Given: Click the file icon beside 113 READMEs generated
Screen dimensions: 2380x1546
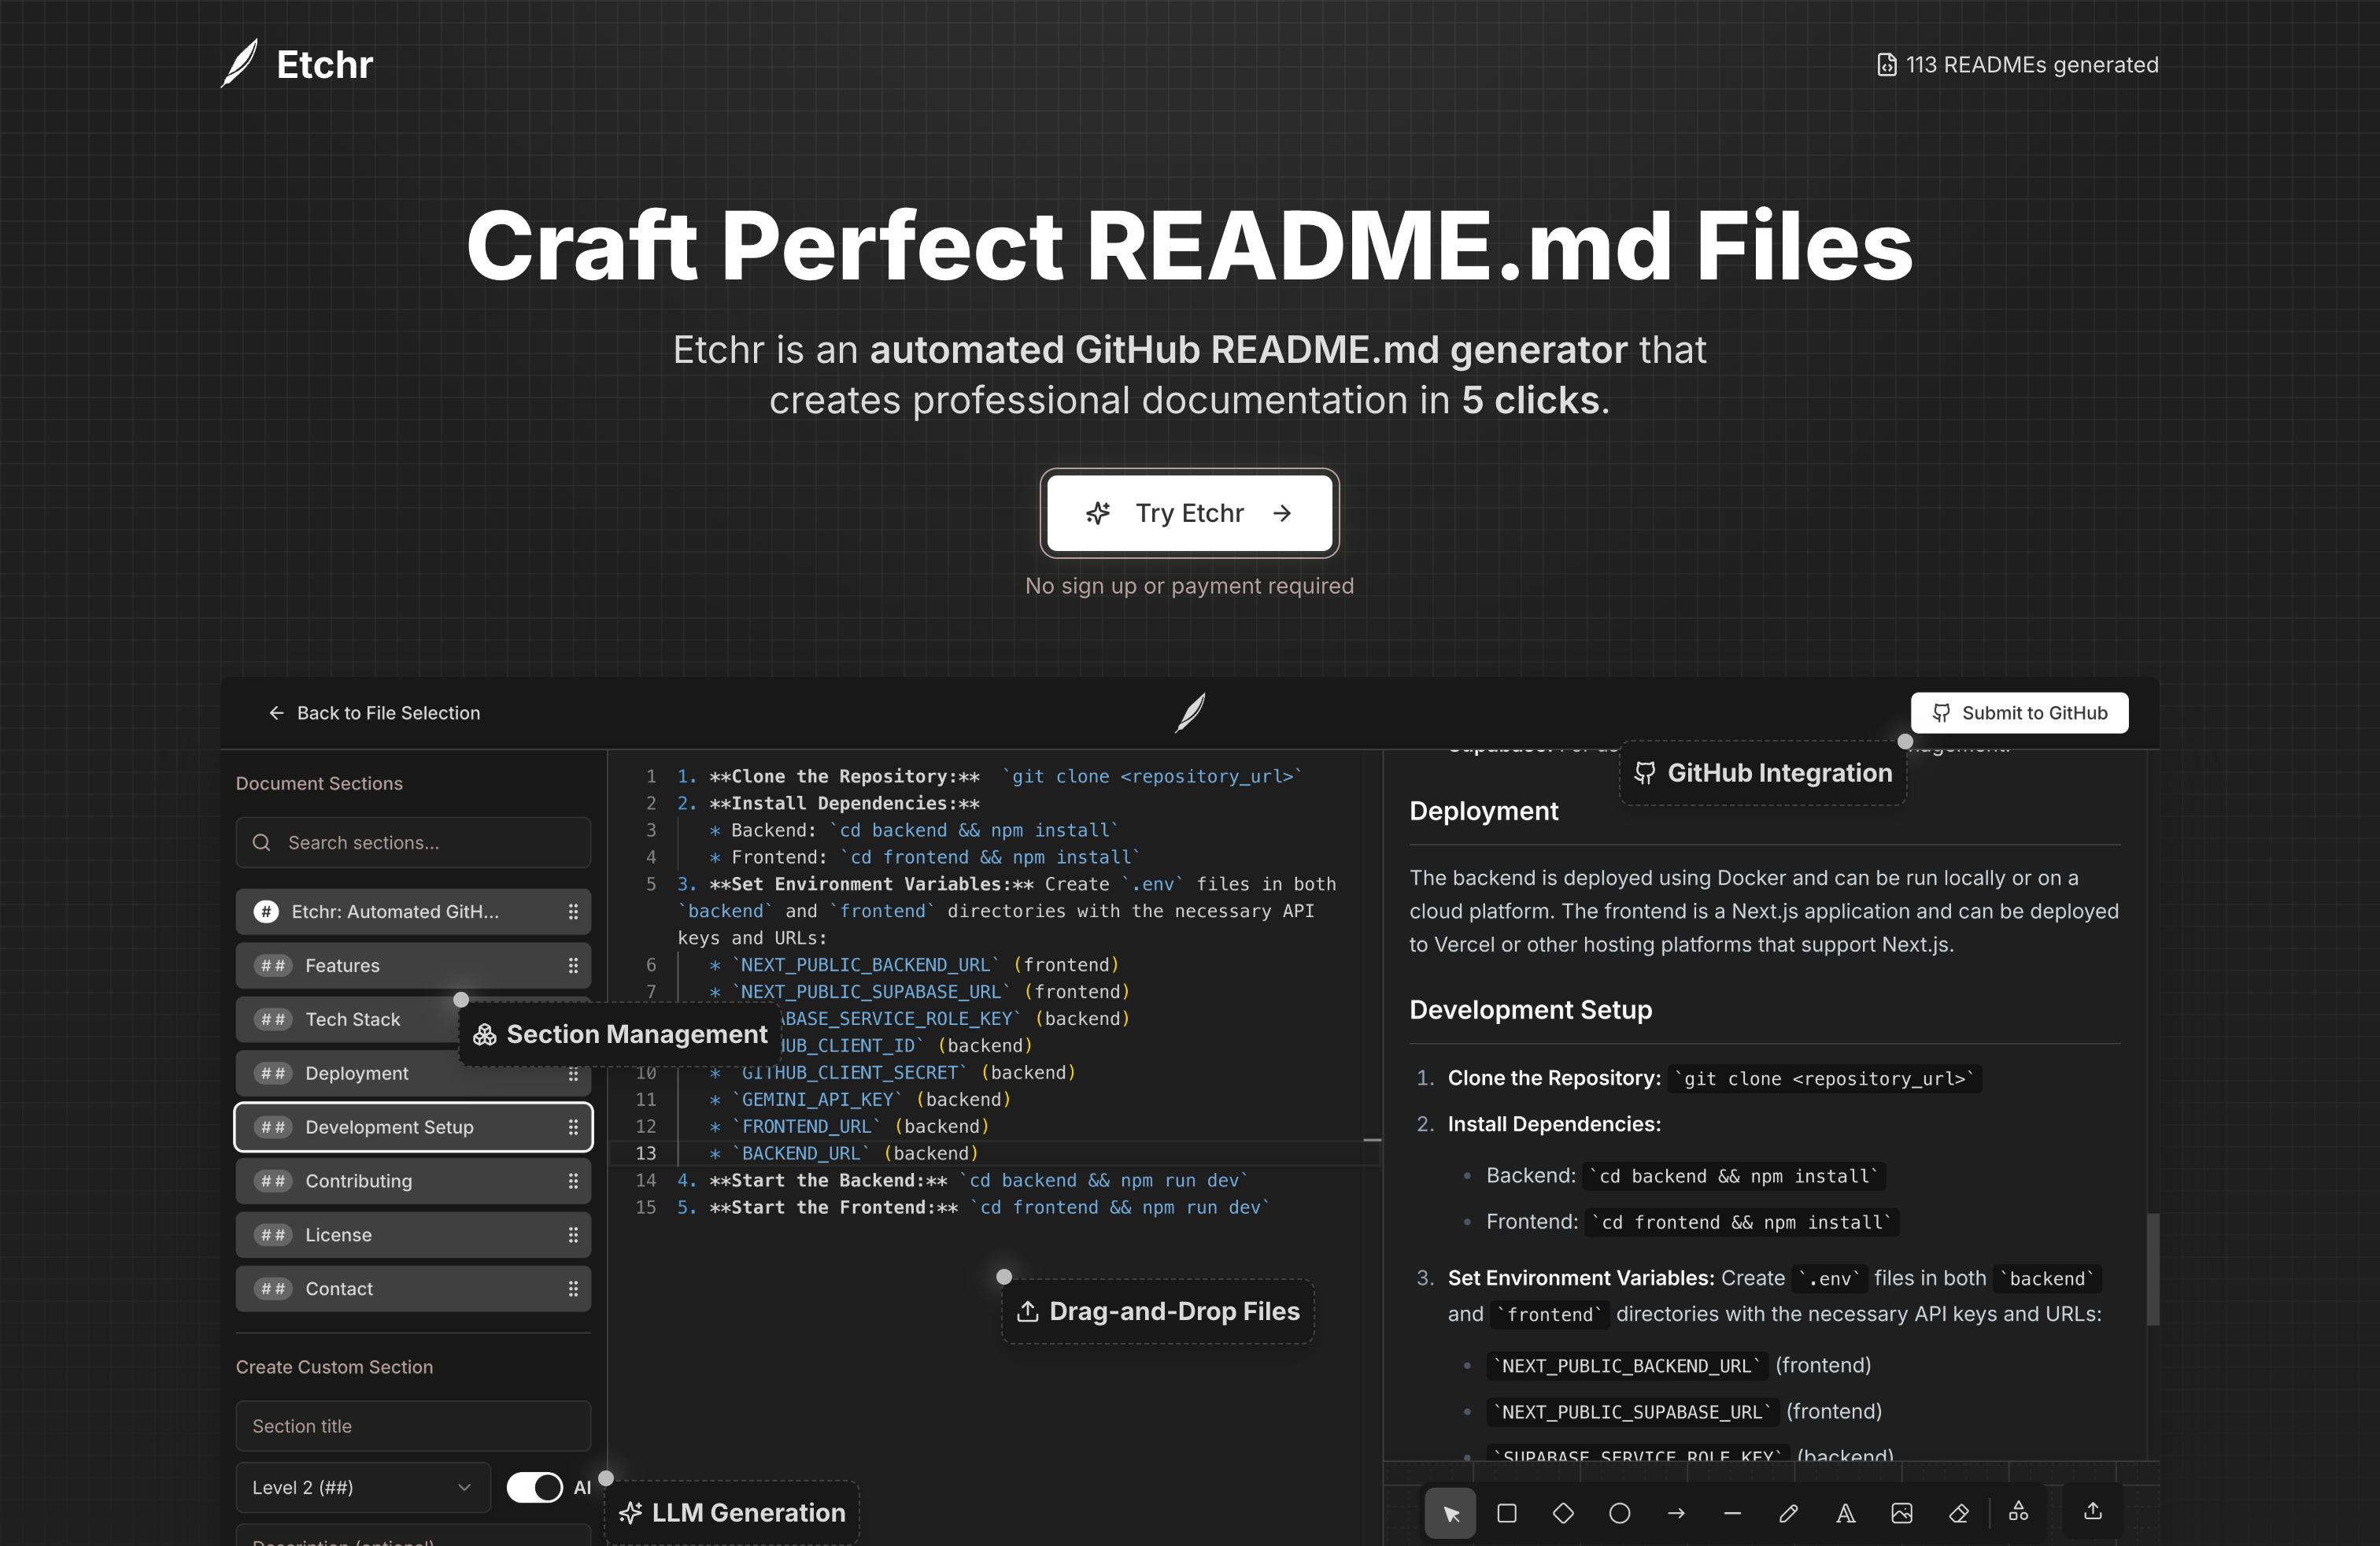Looking at the screenshot, I should point(1886,65).
